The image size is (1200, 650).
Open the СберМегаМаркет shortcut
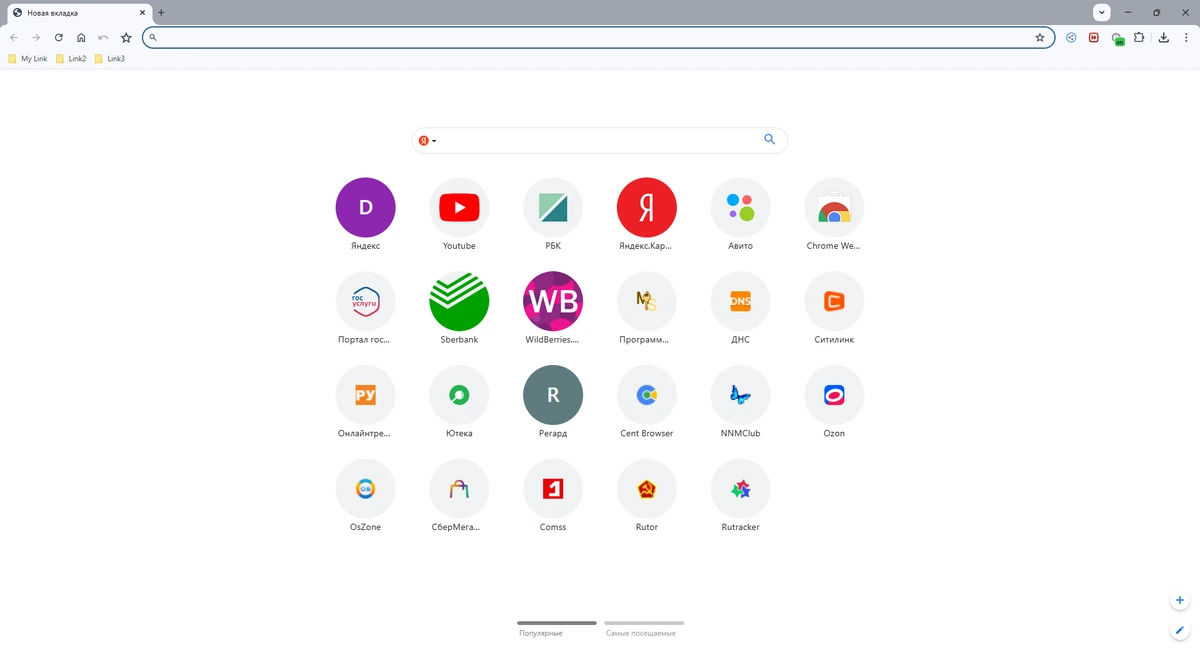459,489
